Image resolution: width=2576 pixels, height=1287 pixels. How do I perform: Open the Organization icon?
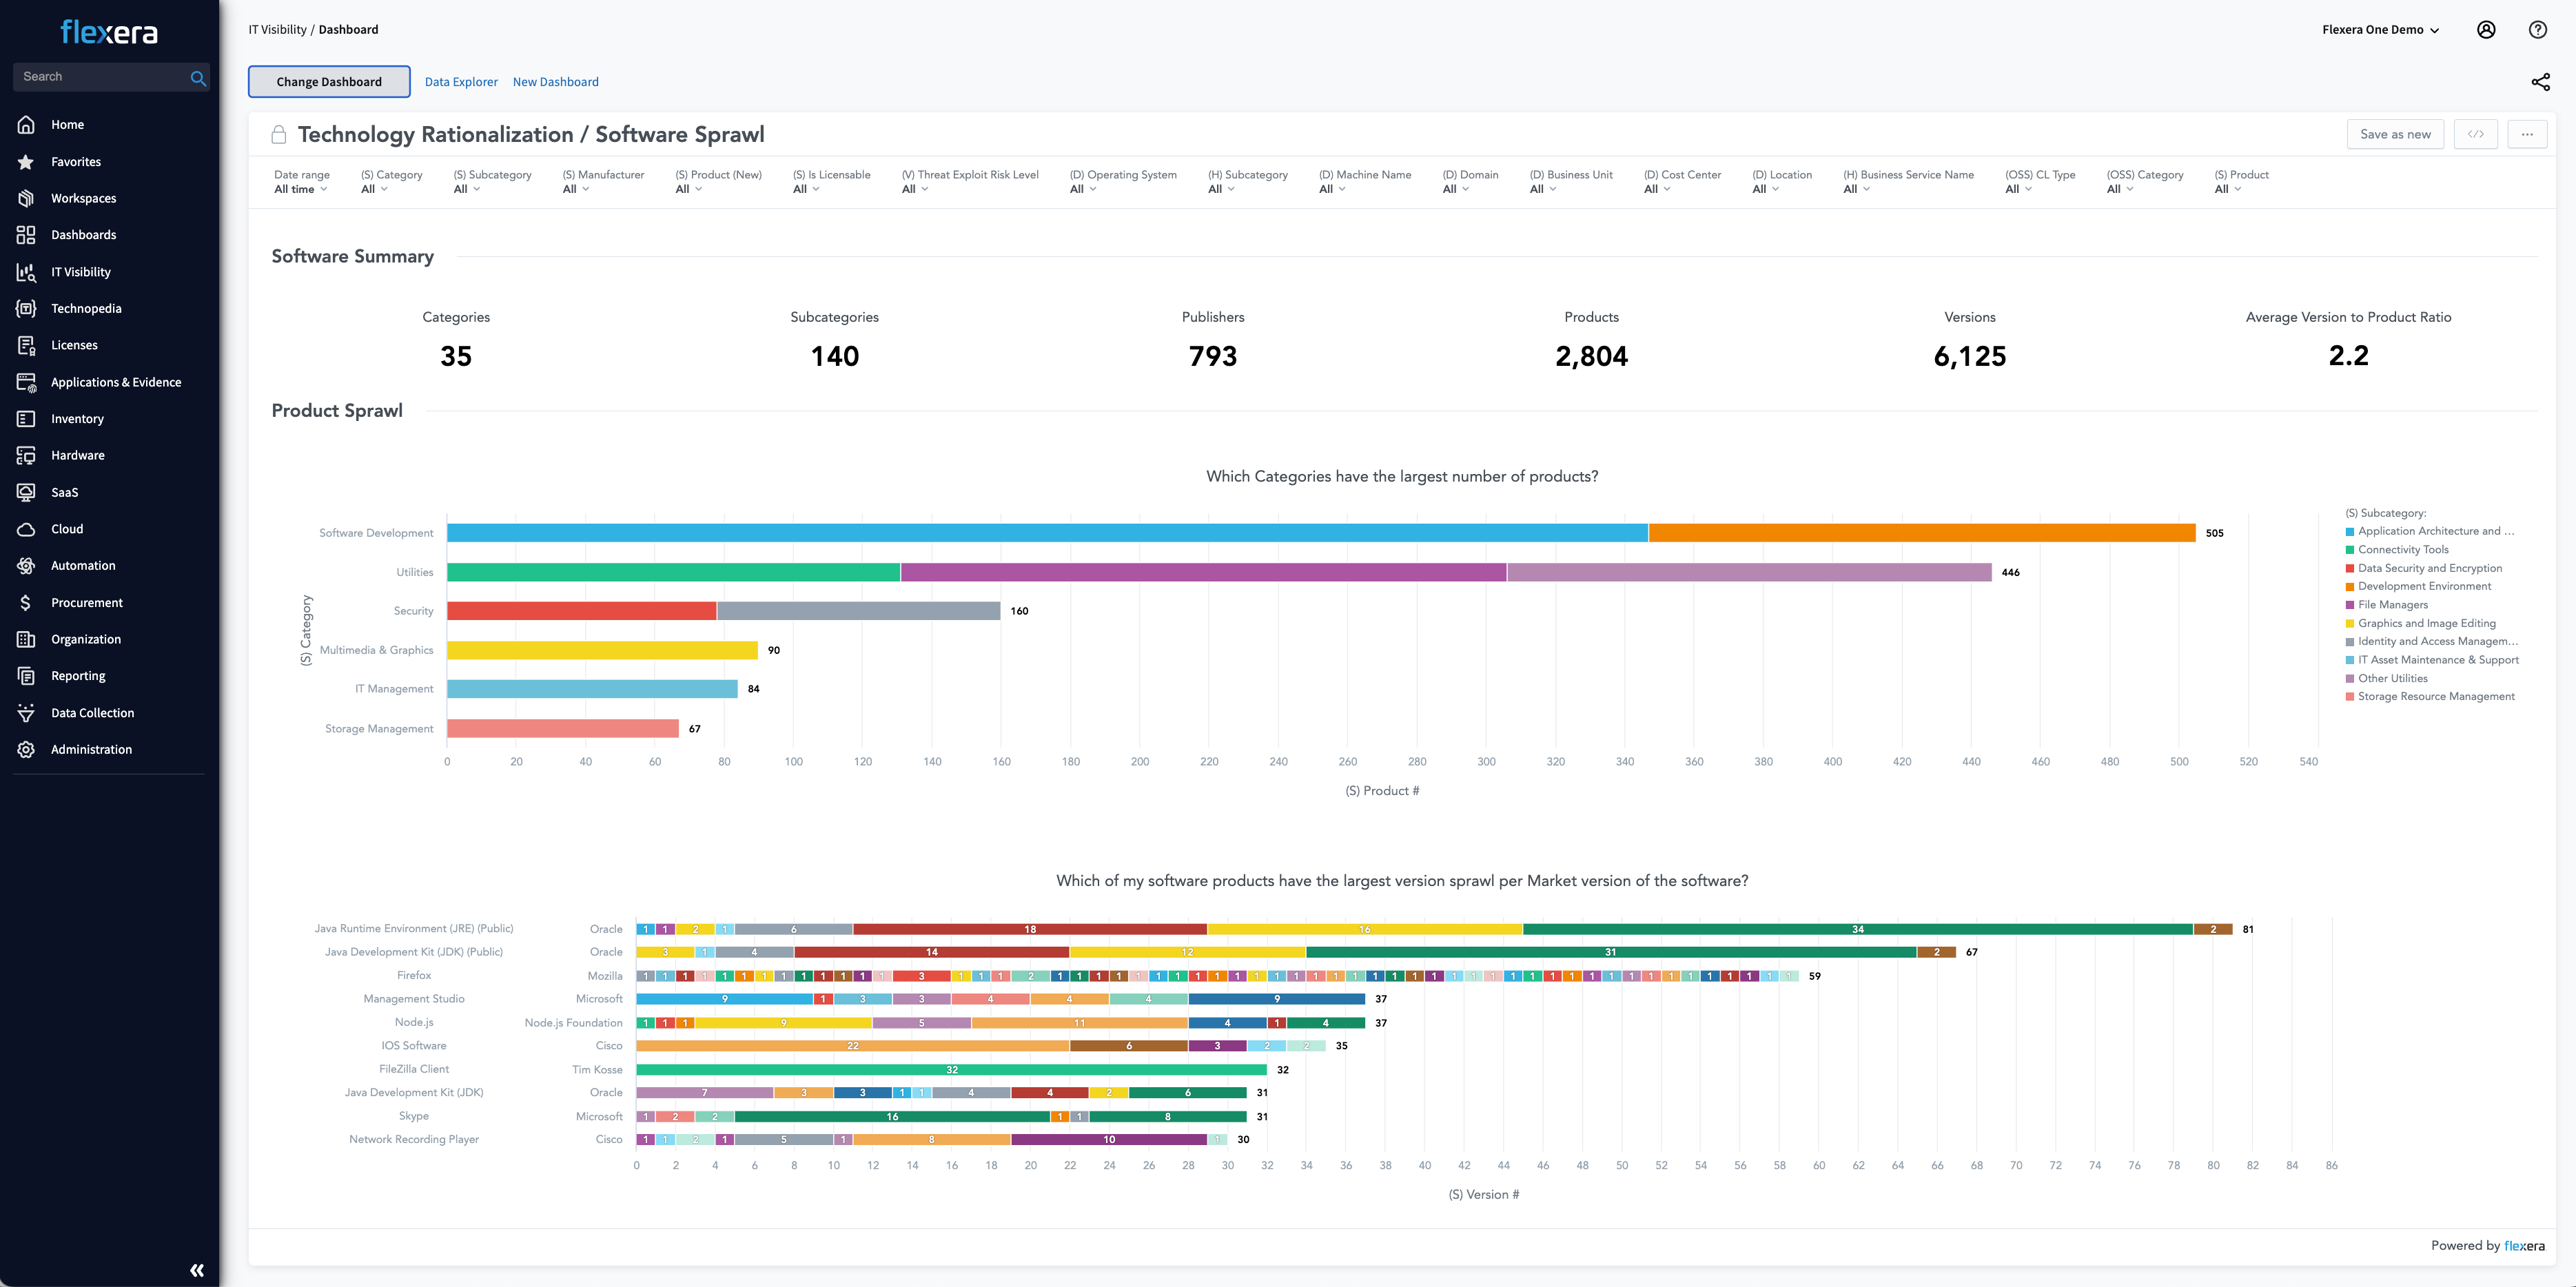[26, 639]
